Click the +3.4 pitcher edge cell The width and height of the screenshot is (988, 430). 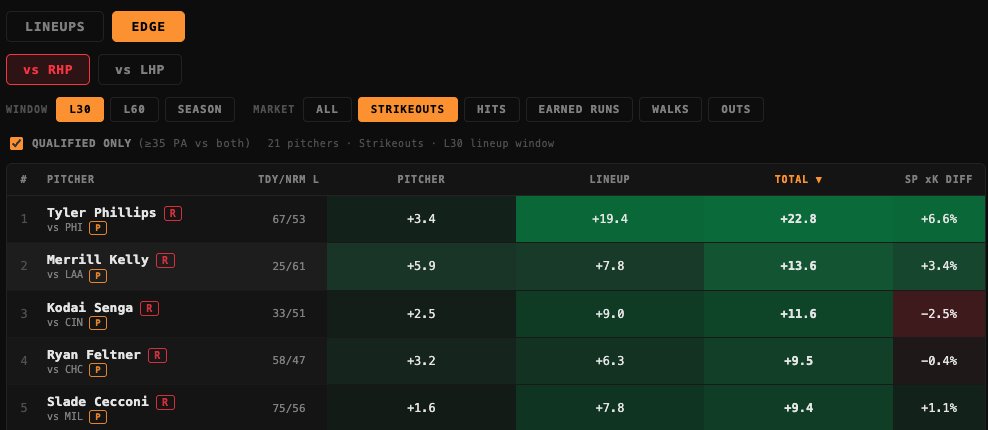(421, 219)
